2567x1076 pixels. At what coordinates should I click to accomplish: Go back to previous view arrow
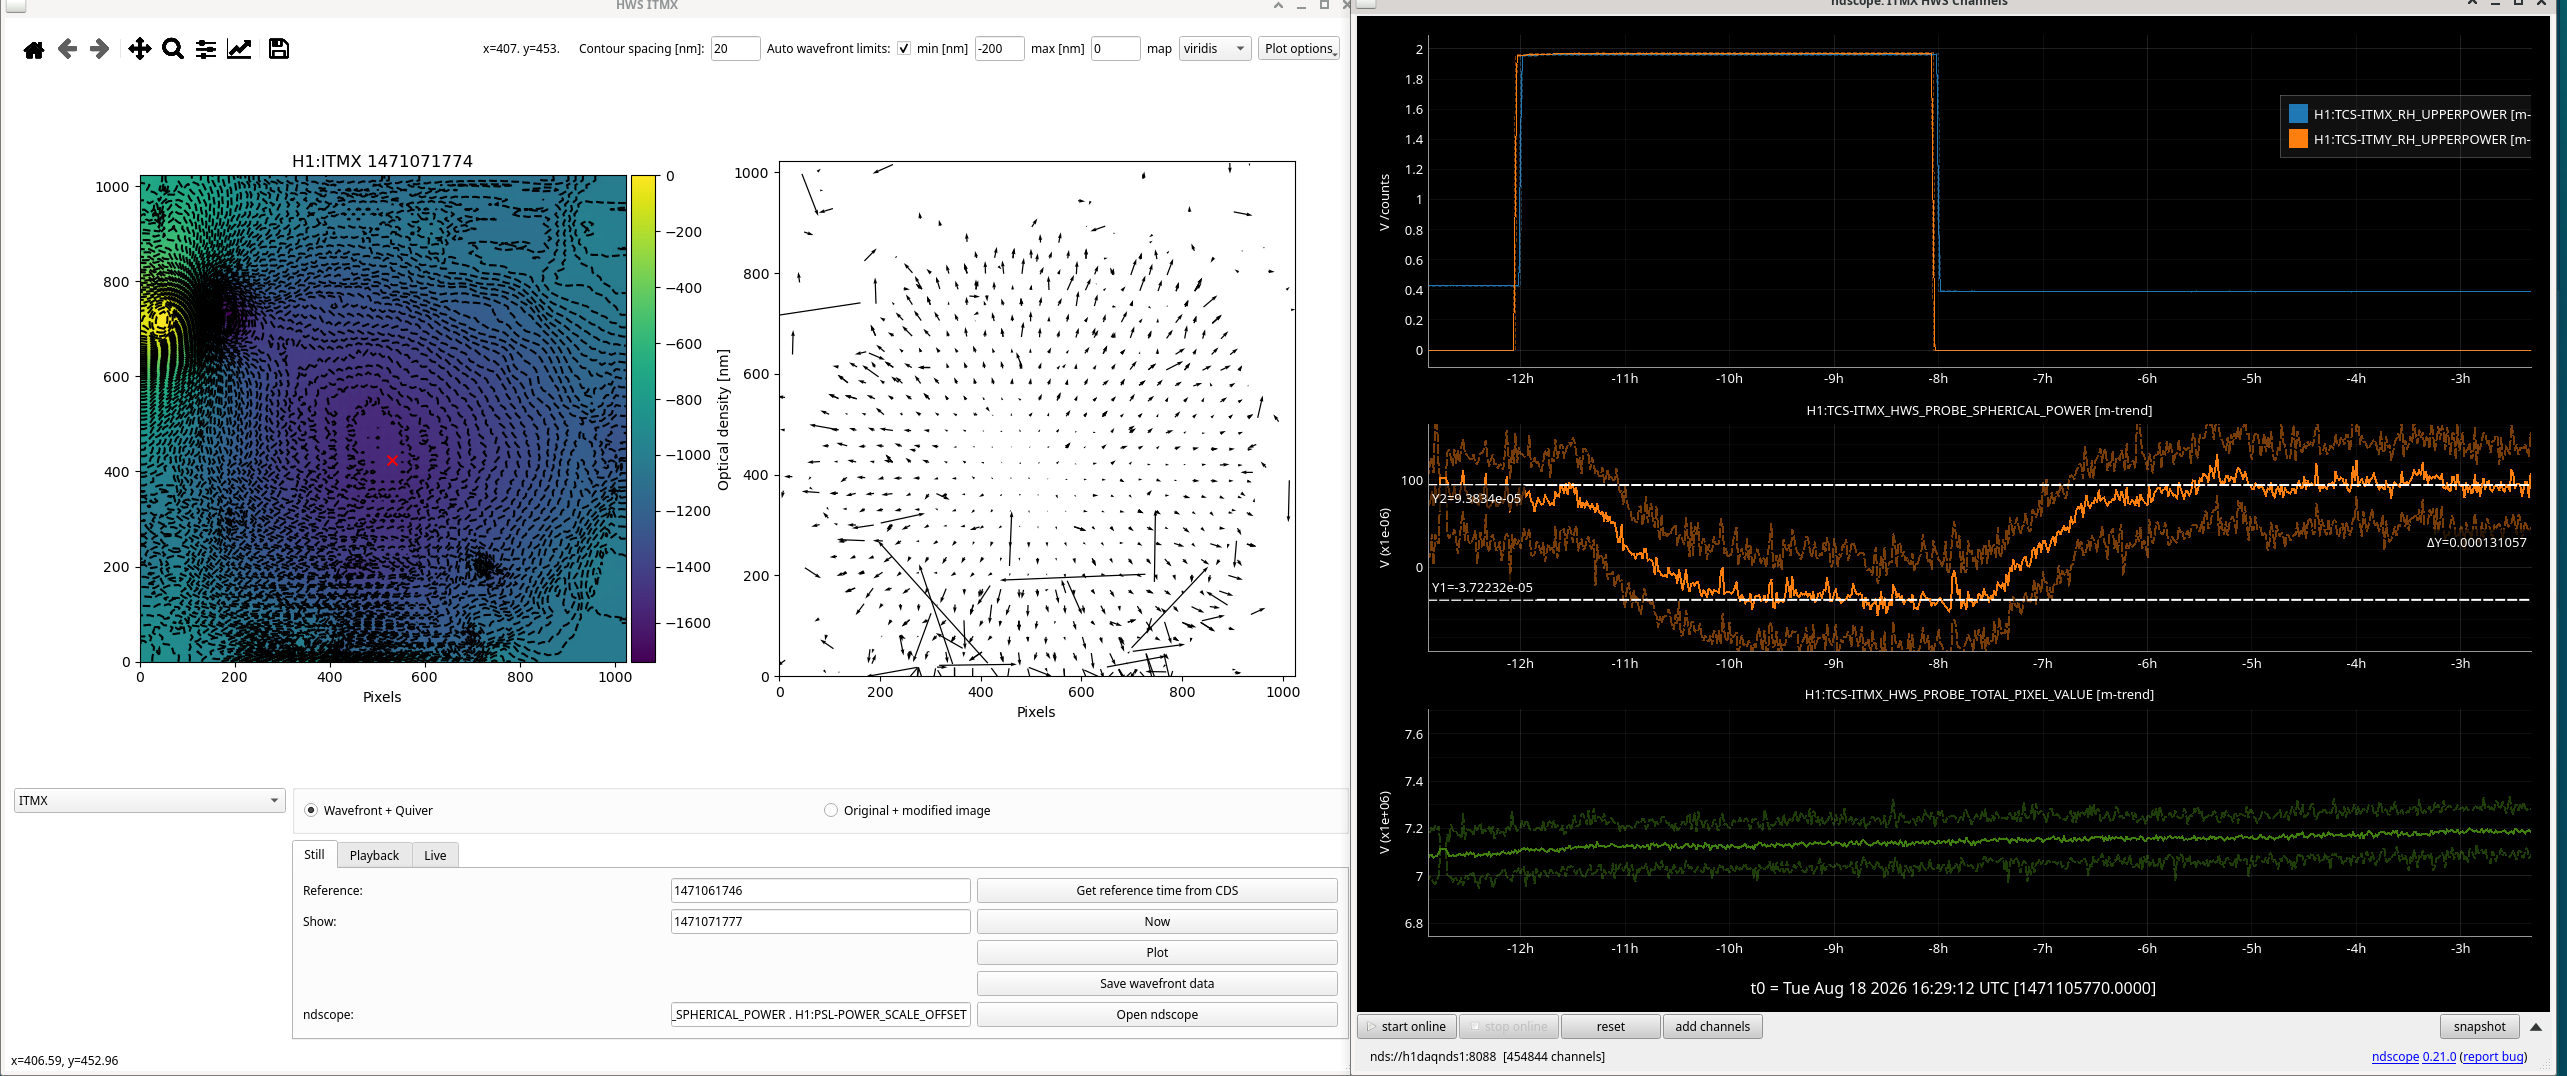(67, 49)
